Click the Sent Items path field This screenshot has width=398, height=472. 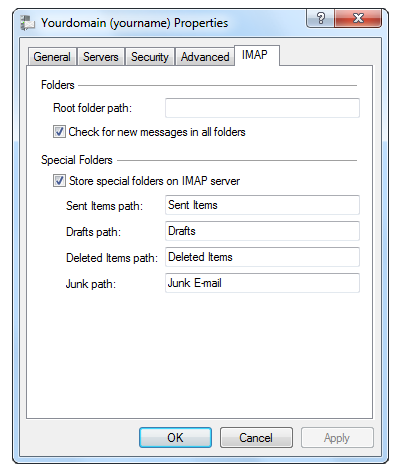(262, 205)
